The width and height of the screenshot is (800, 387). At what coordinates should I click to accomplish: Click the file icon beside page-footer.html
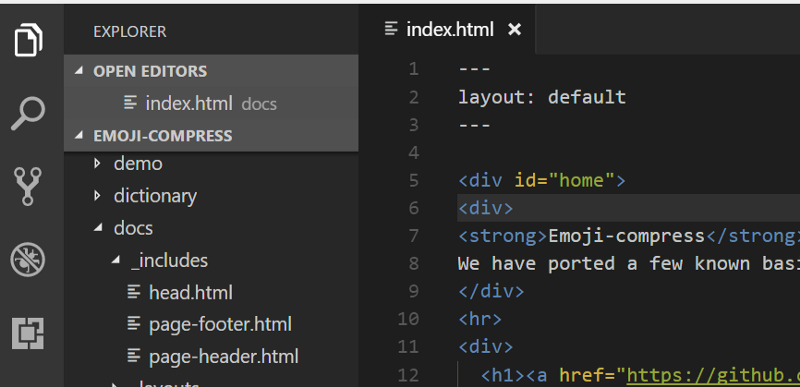(x=134, y=324)
